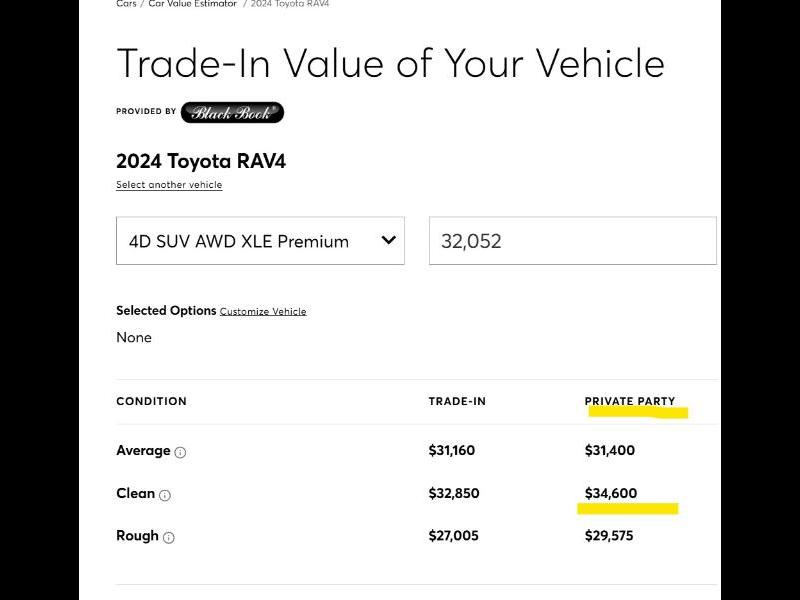
Task: Open the info tooltip beside Average condition
Action: [181, 451]
